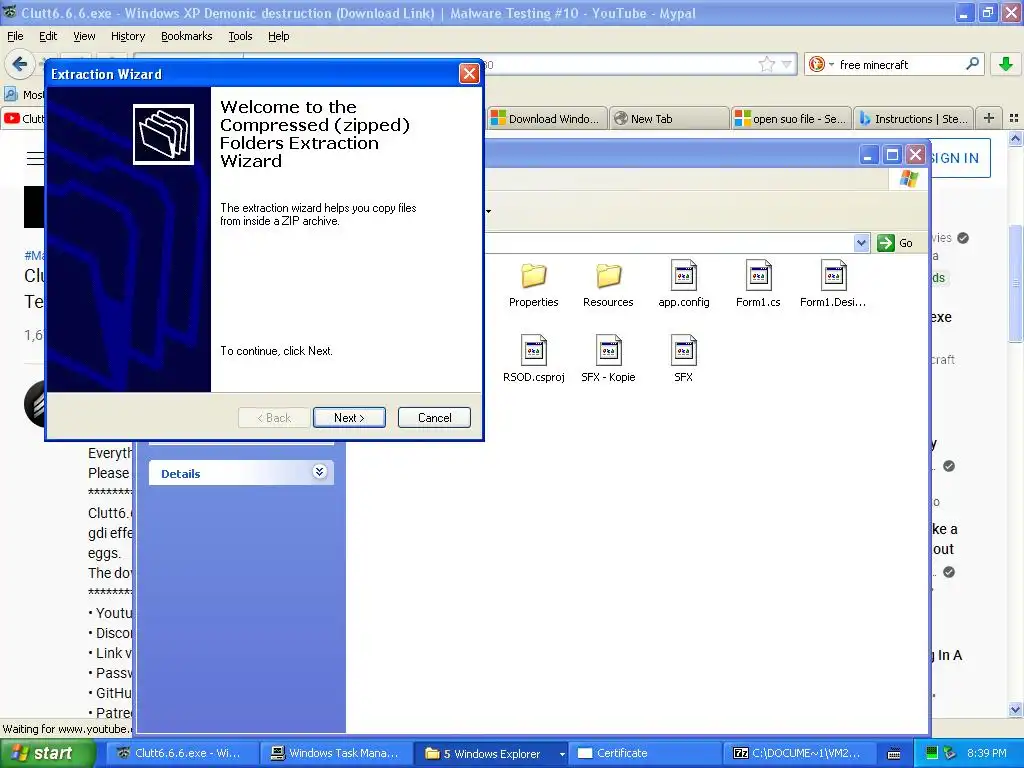Open the downloads green arrow button
The image size is (1024, 768).
tap(1006, 64)
